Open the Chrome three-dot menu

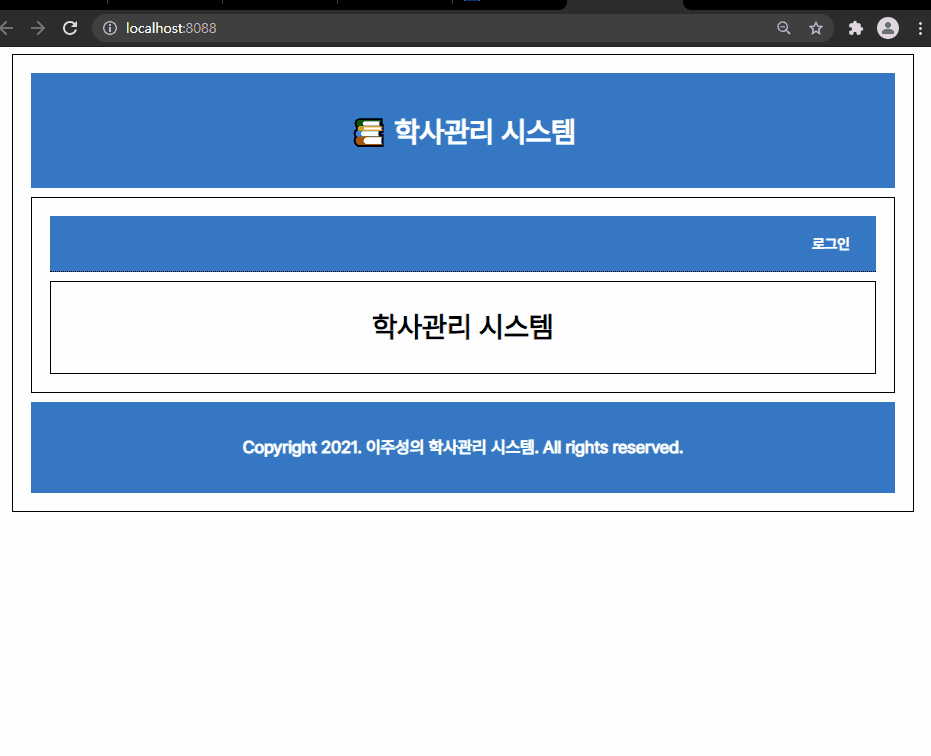920,28
